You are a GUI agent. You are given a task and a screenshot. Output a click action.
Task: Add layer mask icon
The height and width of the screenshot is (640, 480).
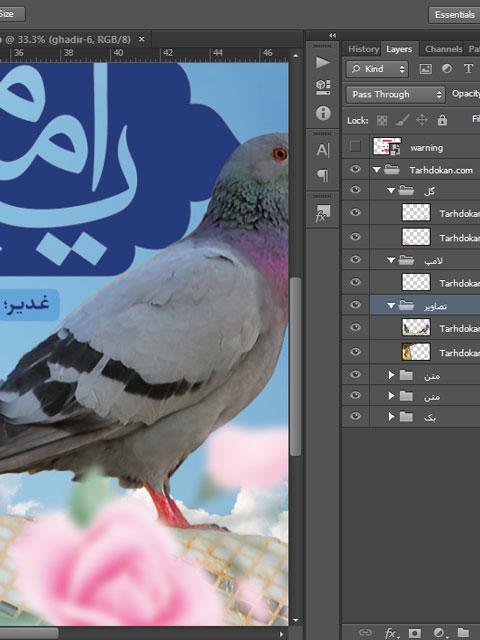pos(414,633)
